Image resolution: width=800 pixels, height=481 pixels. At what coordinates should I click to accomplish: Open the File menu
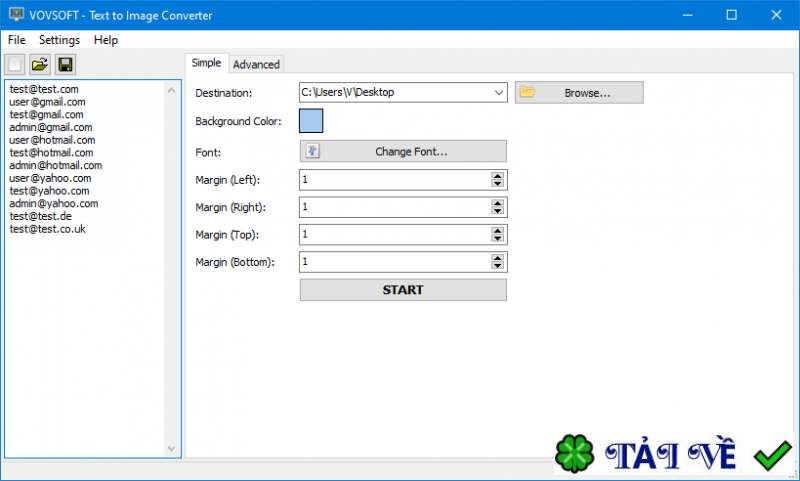pyautogui.click(x=16, y=40)
